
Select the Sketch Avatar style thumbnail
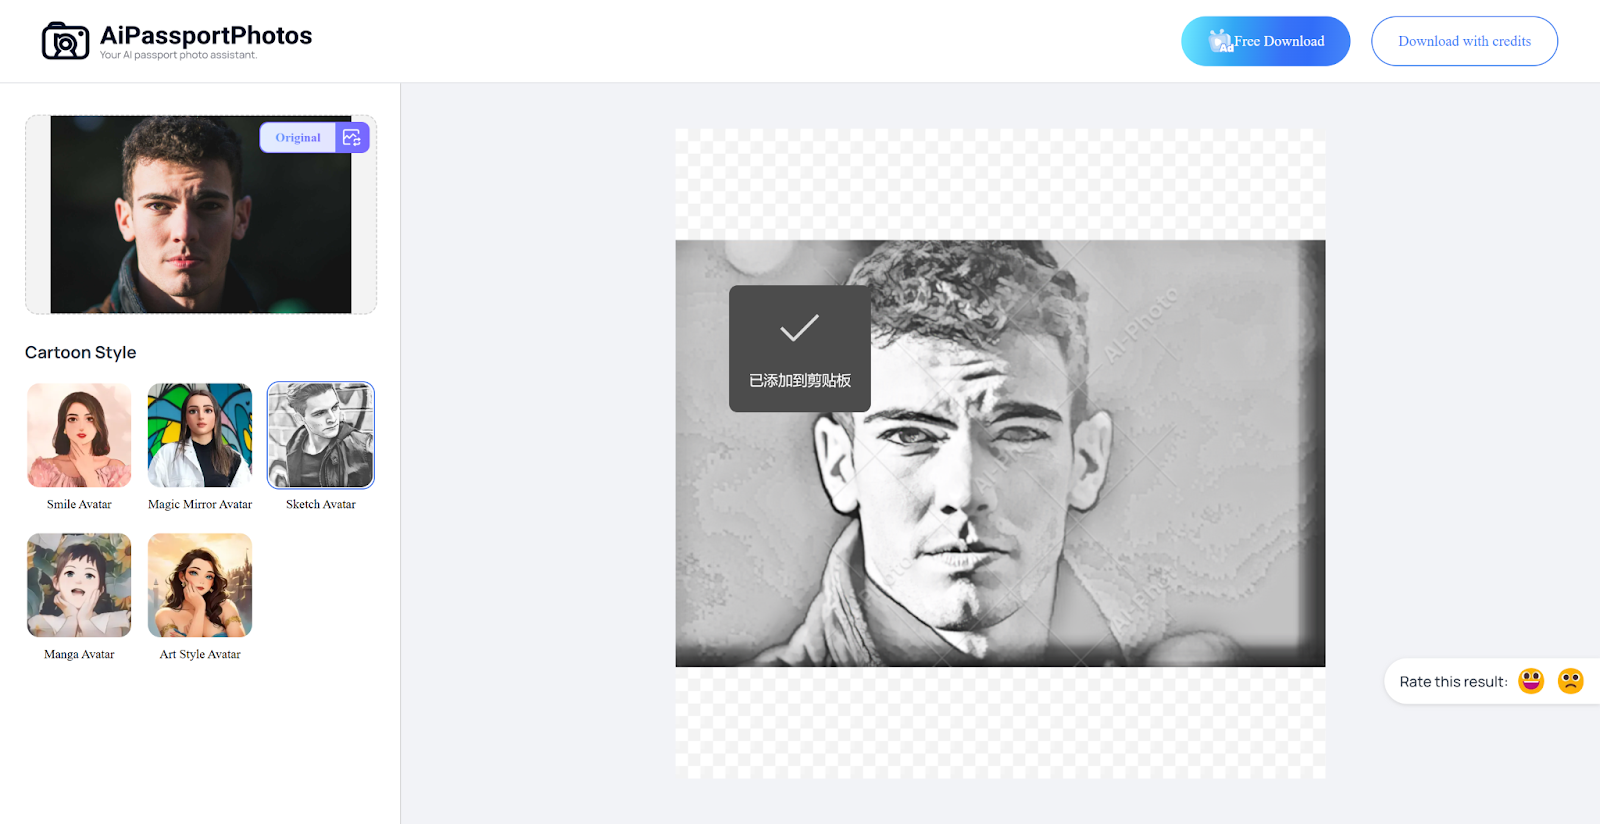(x=321, y=435)
